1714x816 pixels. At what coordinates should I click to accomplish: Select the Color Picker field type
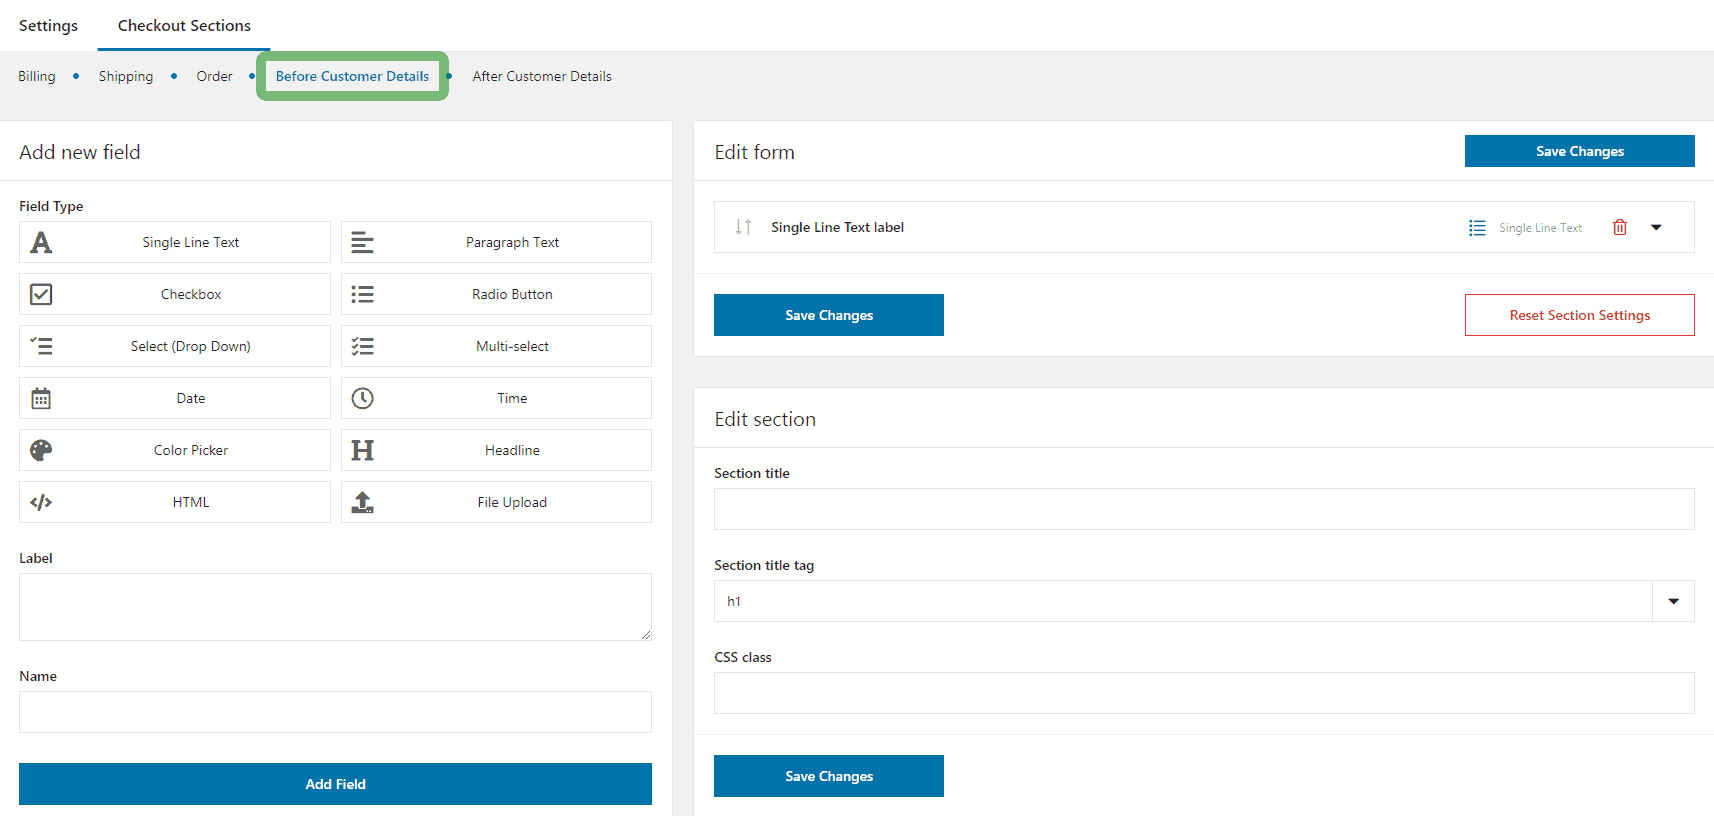(175, 450)
